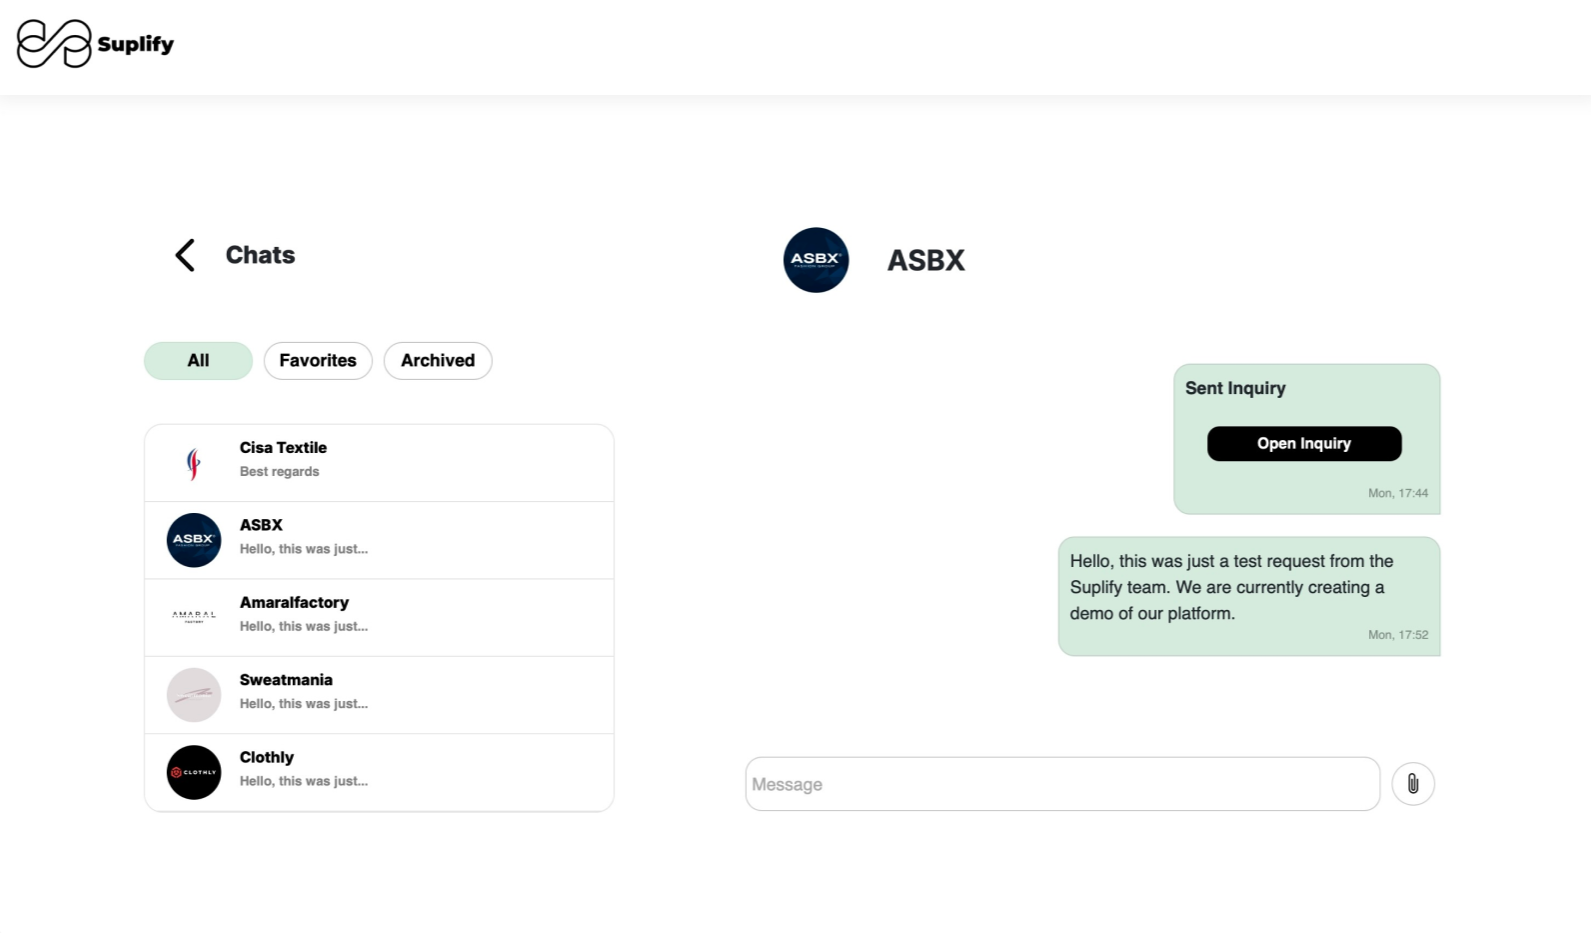Click Cisa Textile's logo avatar

pos(194,463)
